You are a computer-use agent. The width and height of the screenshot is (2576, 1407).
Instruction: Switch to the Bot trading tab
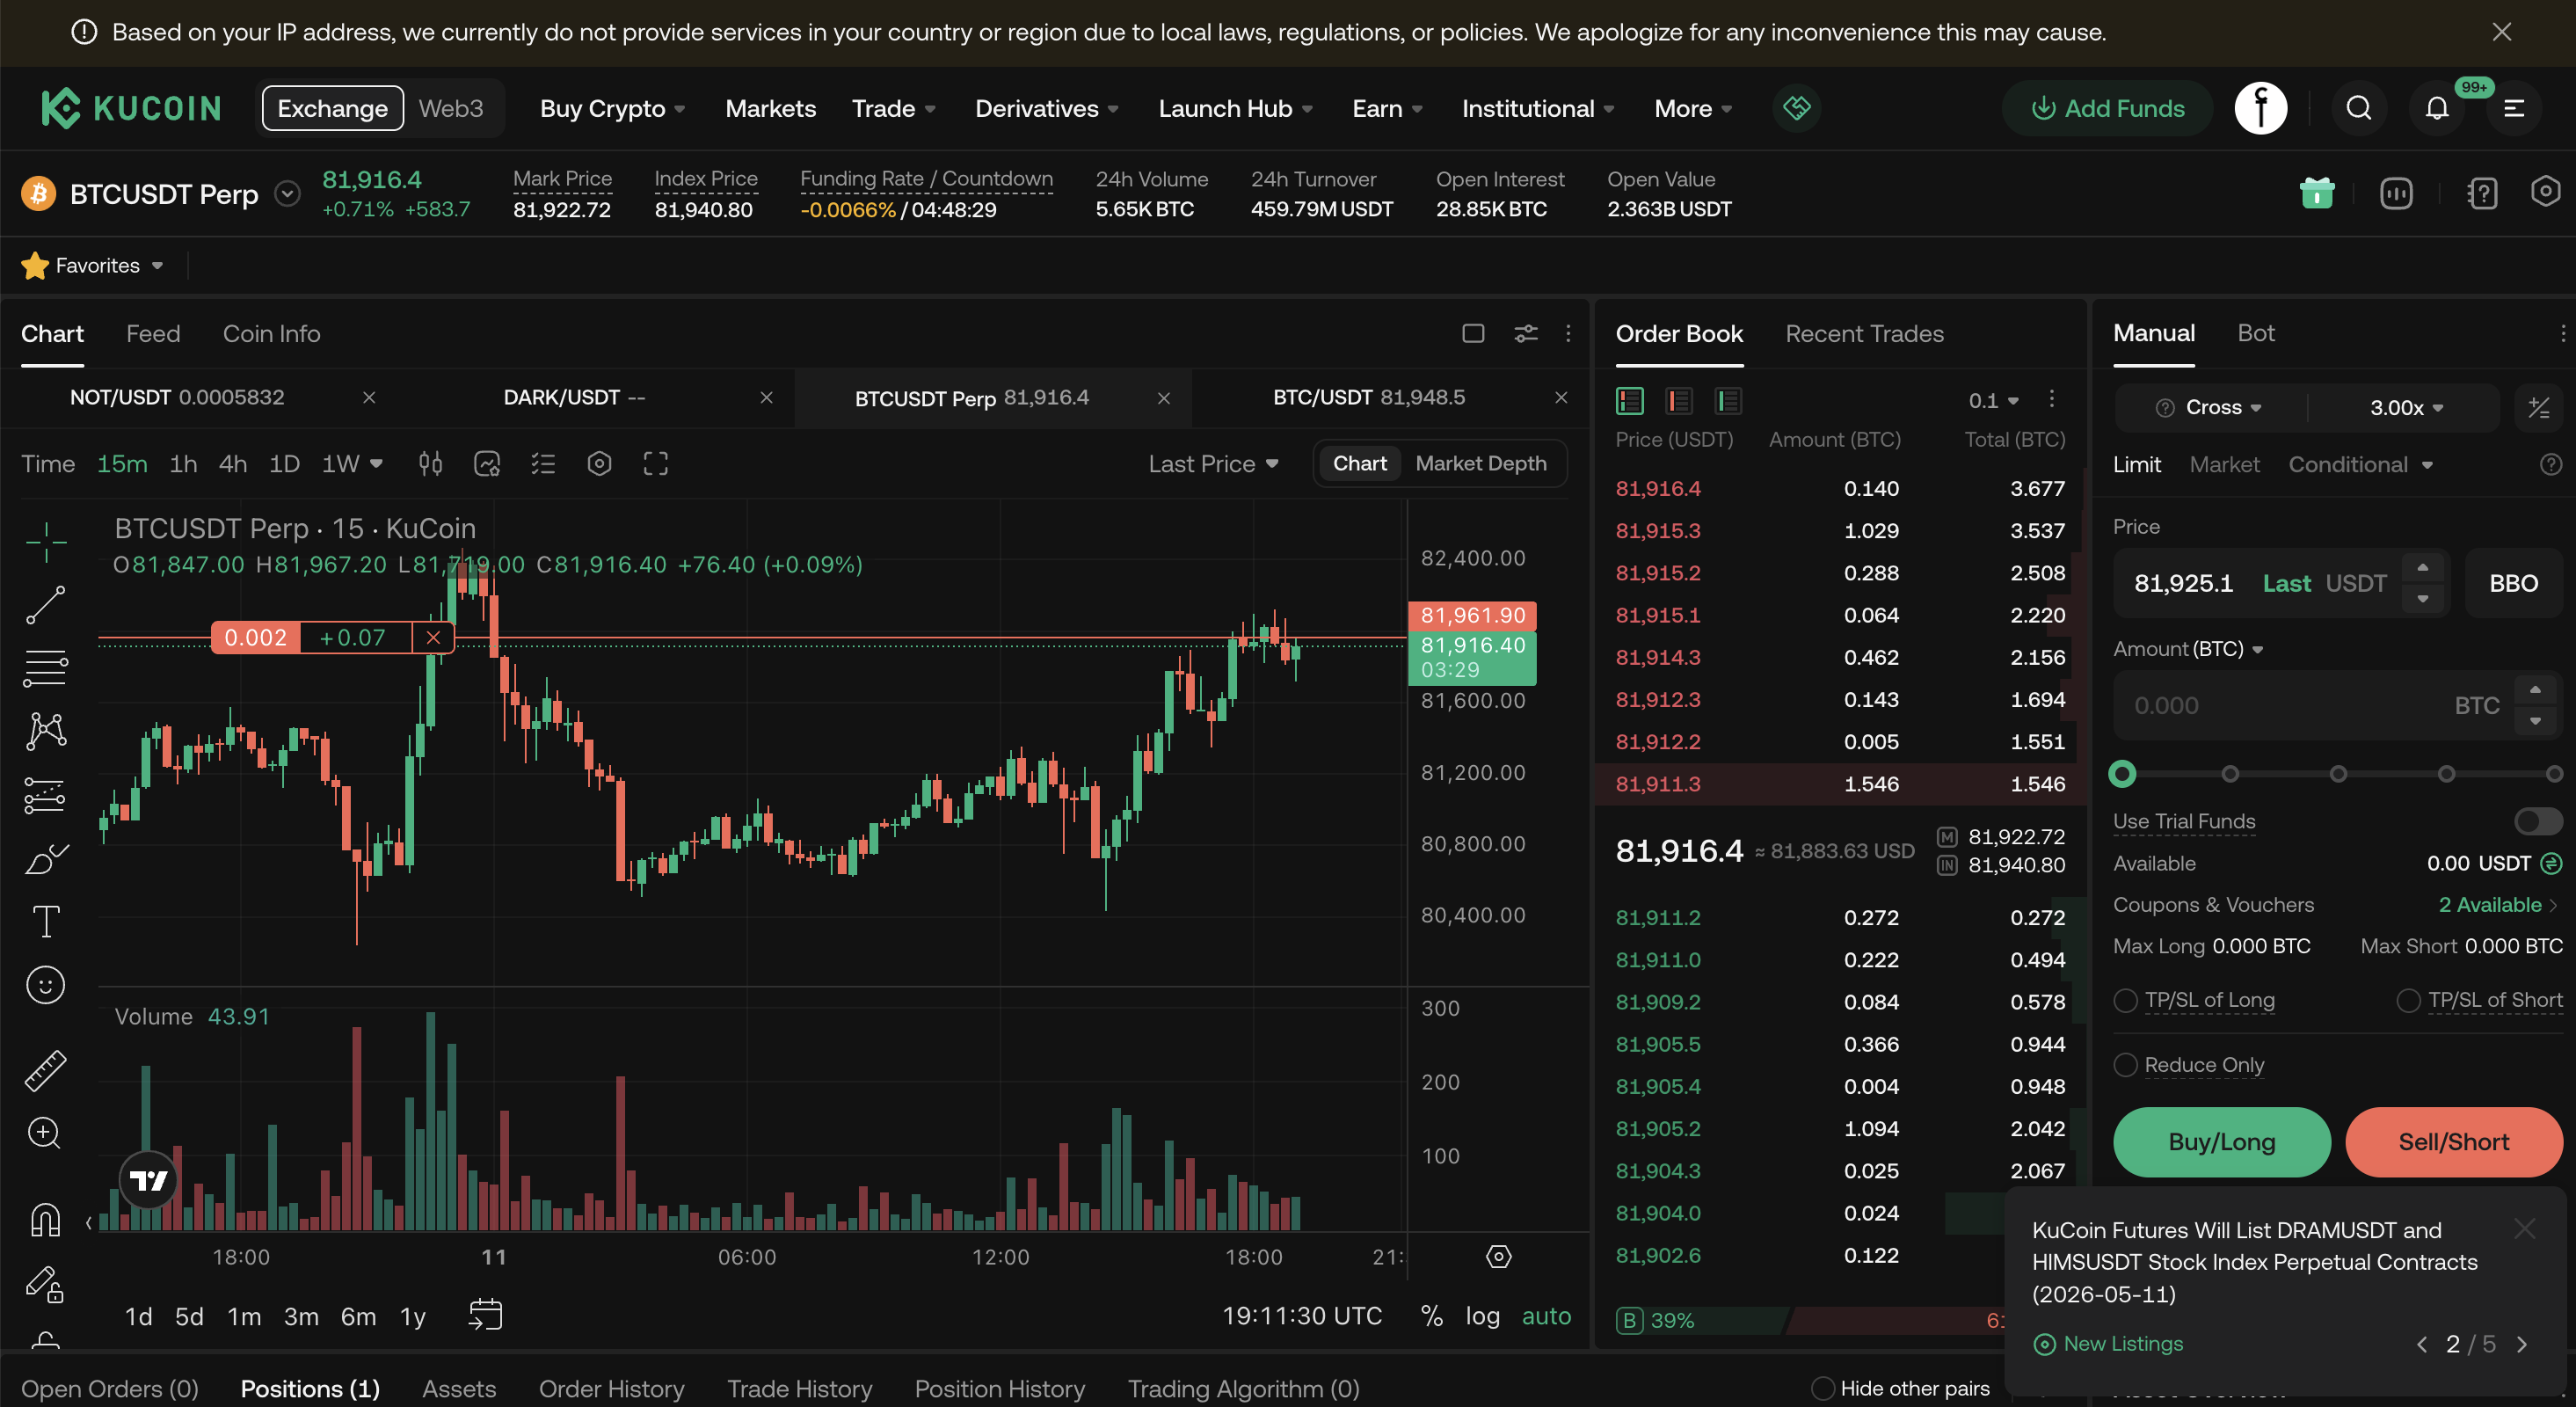[2255, 333]
